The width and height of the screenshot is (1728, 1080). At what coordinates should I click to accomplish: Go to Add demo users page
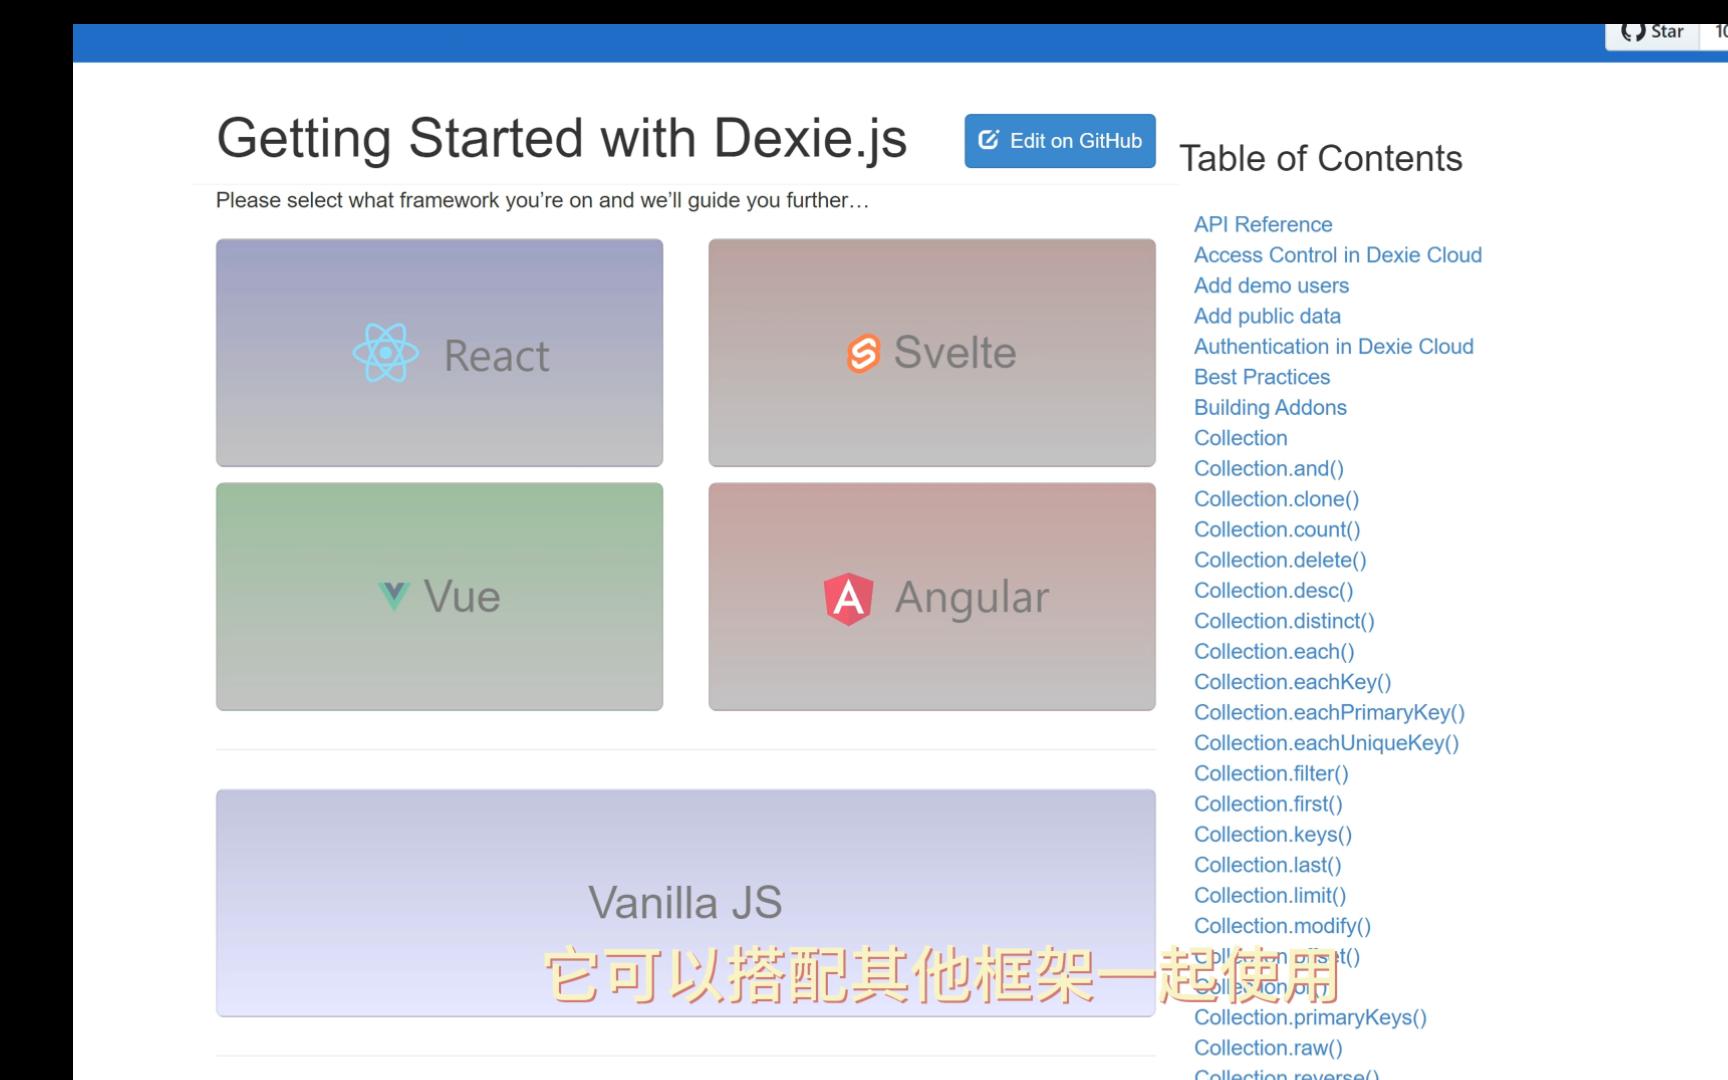coord(1271,285)
